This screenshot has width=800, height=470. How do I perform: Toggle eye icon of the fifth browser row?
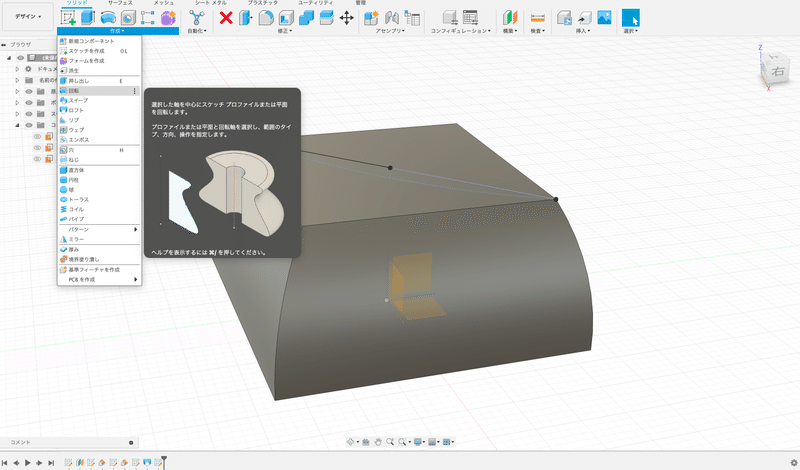pyautogui.click(x=29, y=114)
